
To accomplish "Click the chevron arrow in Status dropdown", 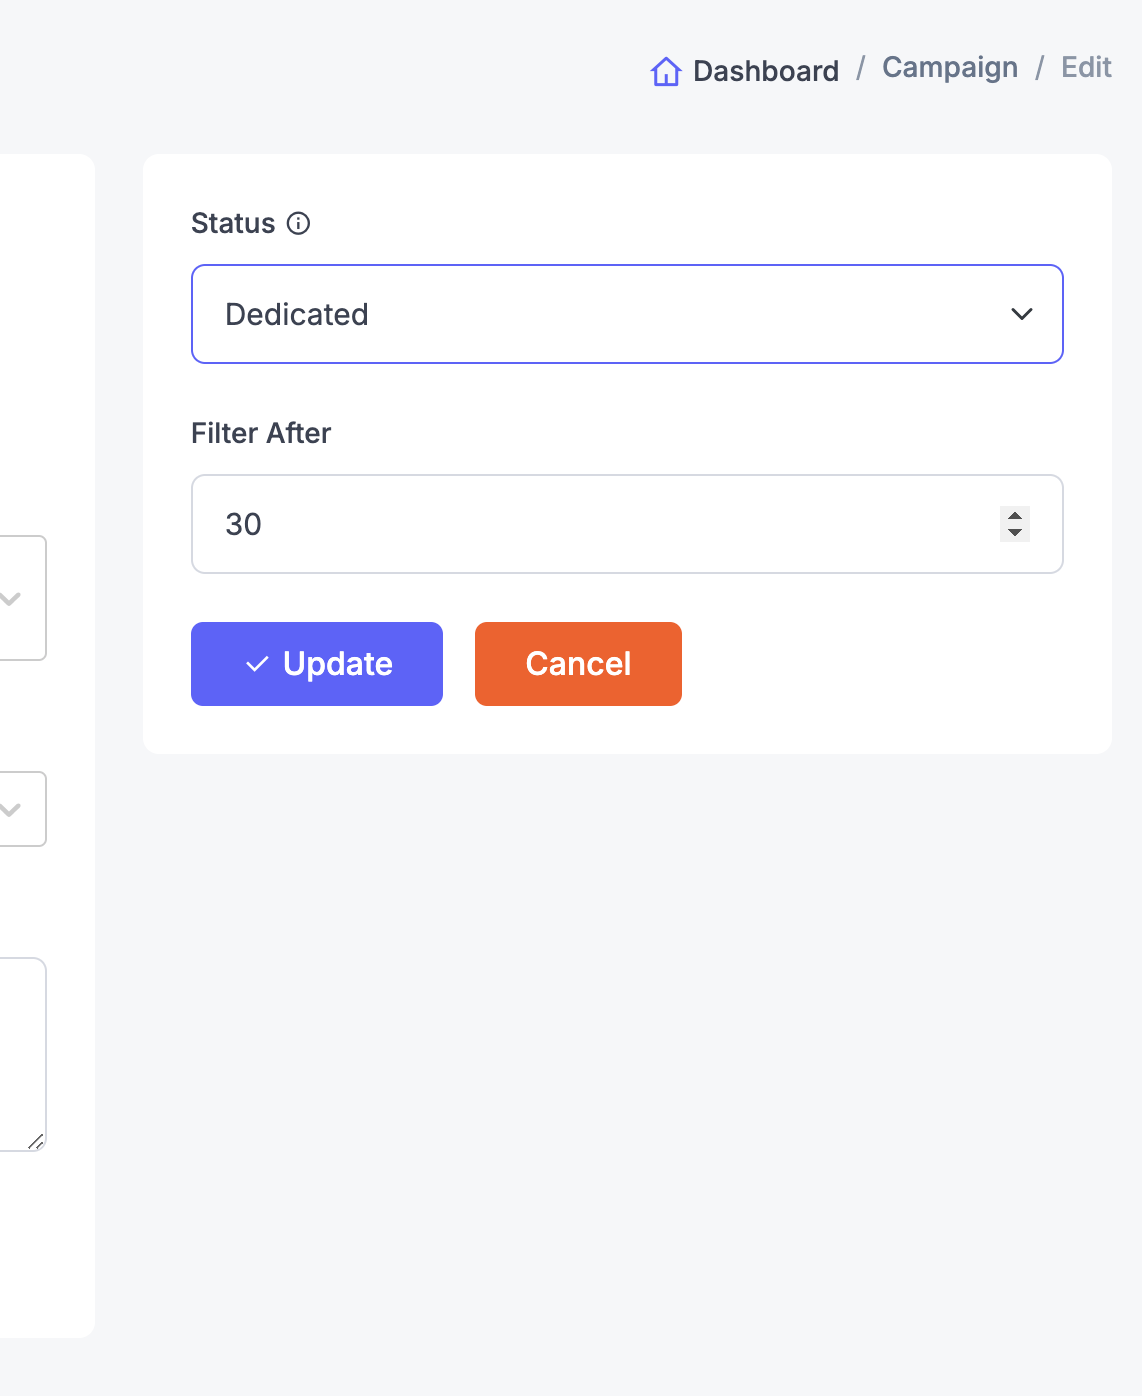I will coord(1021,314).
